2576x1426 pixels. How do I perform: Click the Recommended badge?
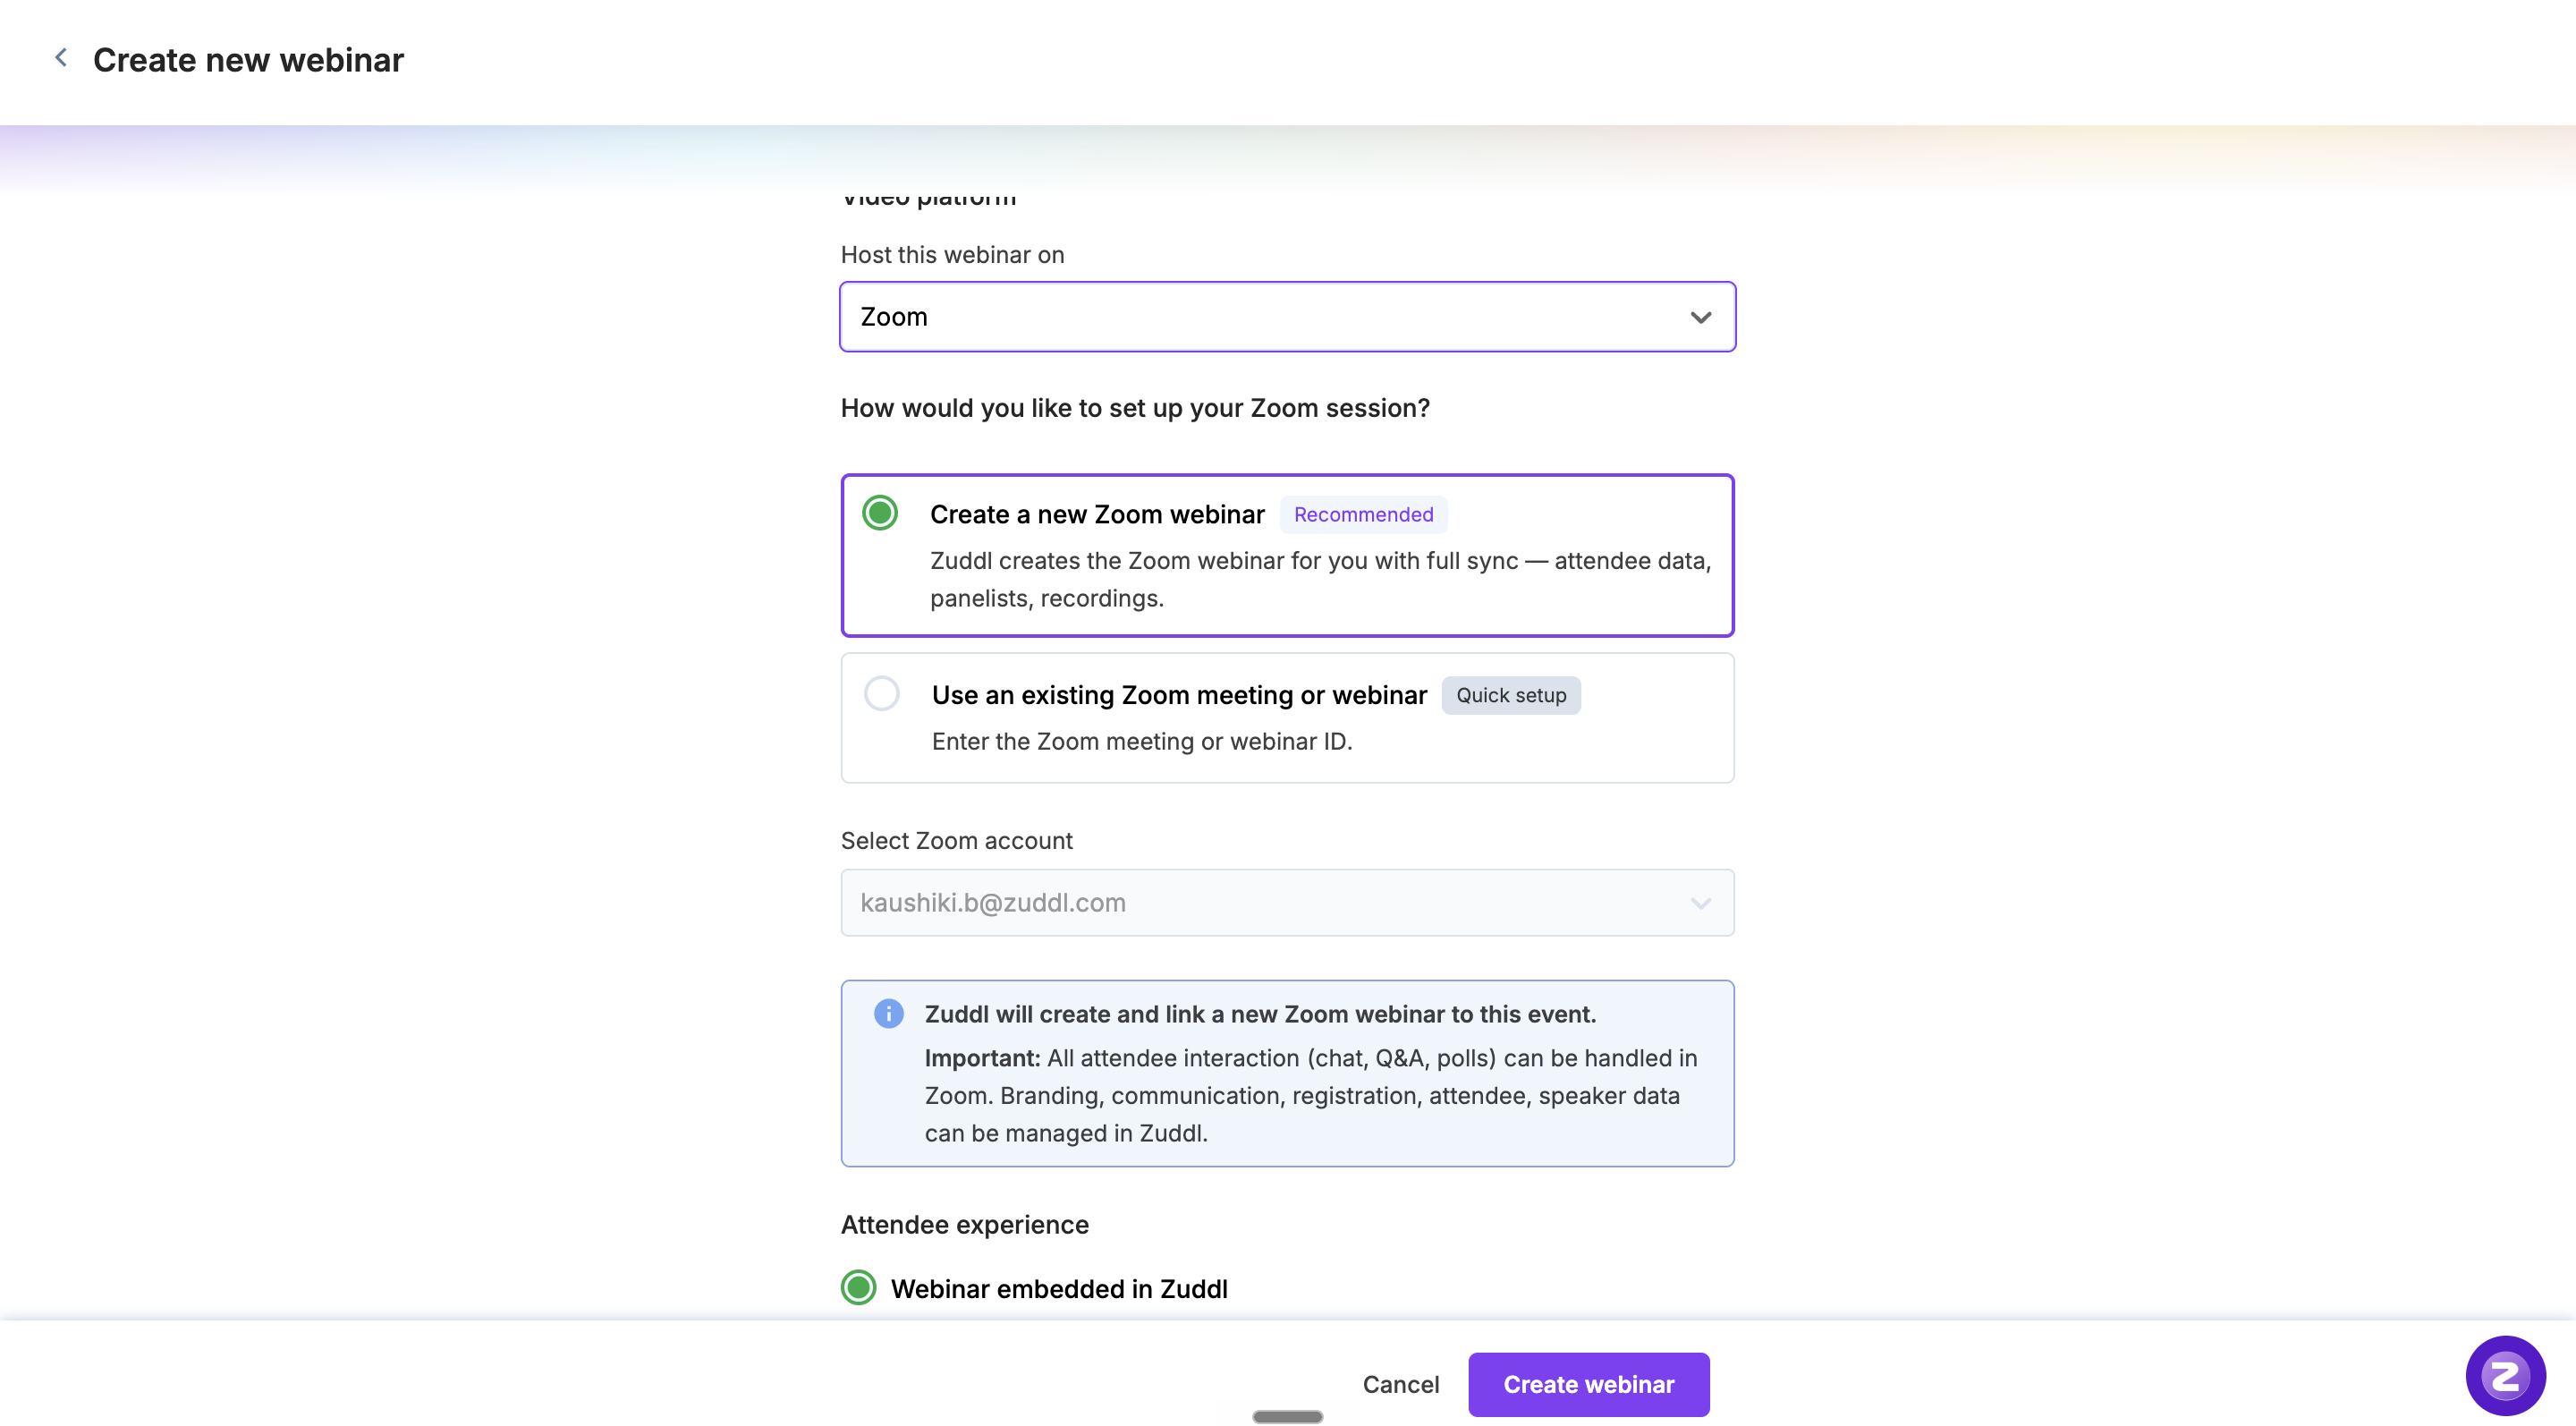coord(1363,514)
